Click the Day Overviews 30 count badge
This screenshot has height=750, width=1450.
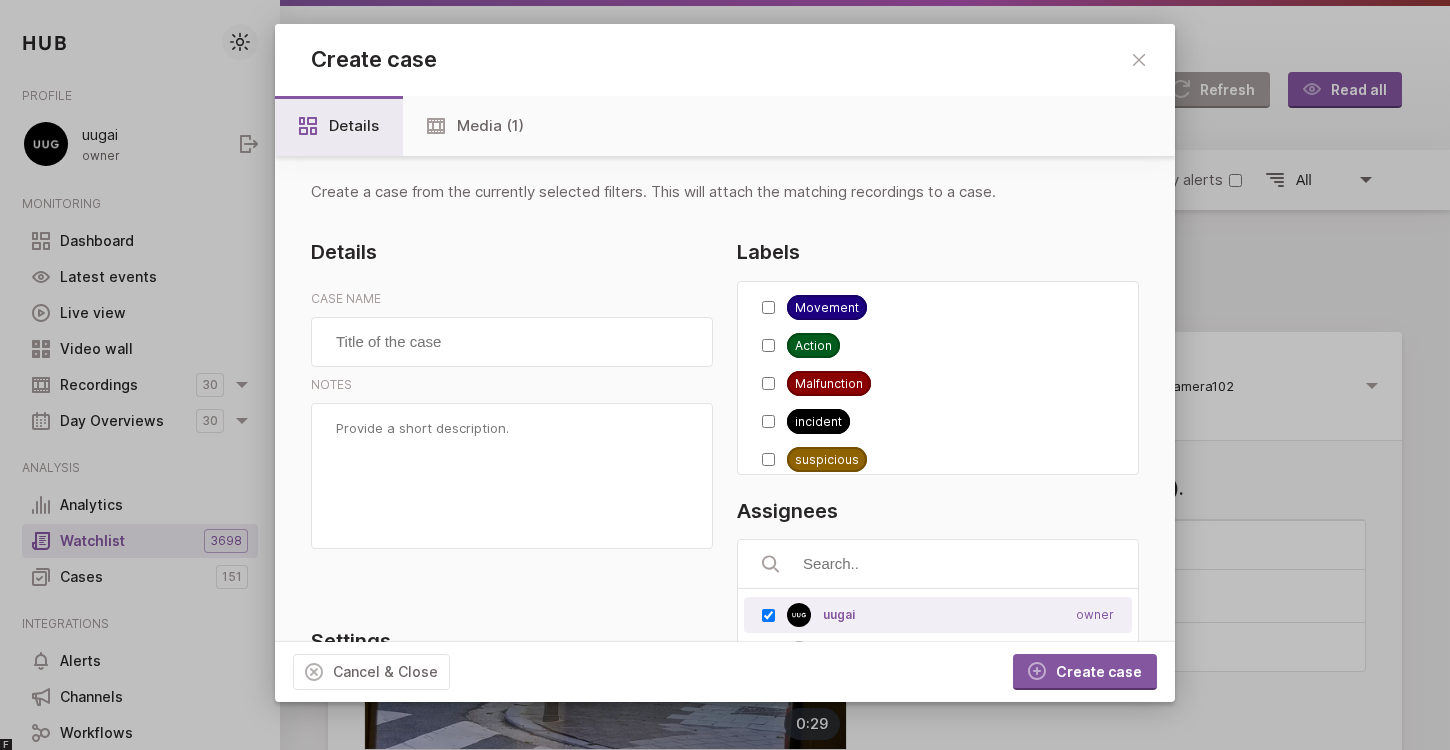[210, 421]
